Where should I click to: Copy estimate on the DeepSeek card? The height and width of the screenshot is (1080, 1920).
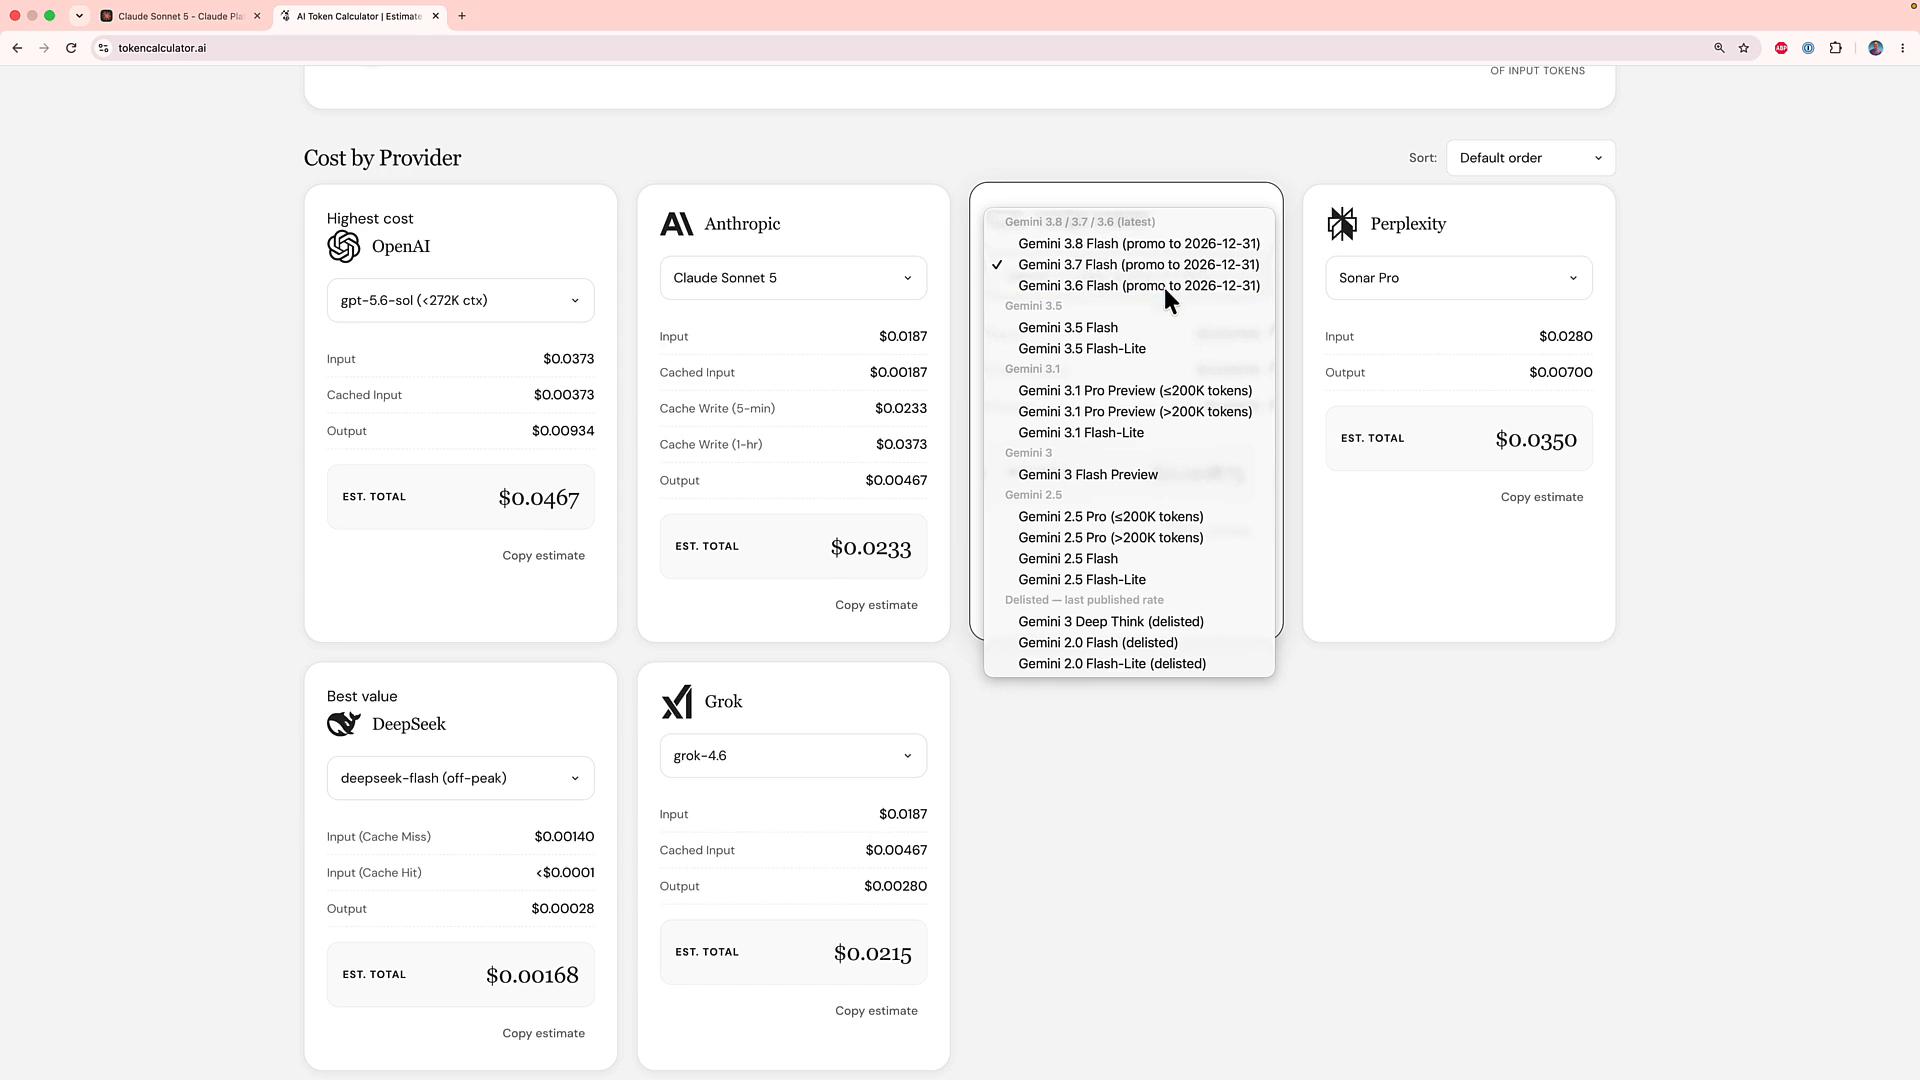click(x=543, y=1033)
